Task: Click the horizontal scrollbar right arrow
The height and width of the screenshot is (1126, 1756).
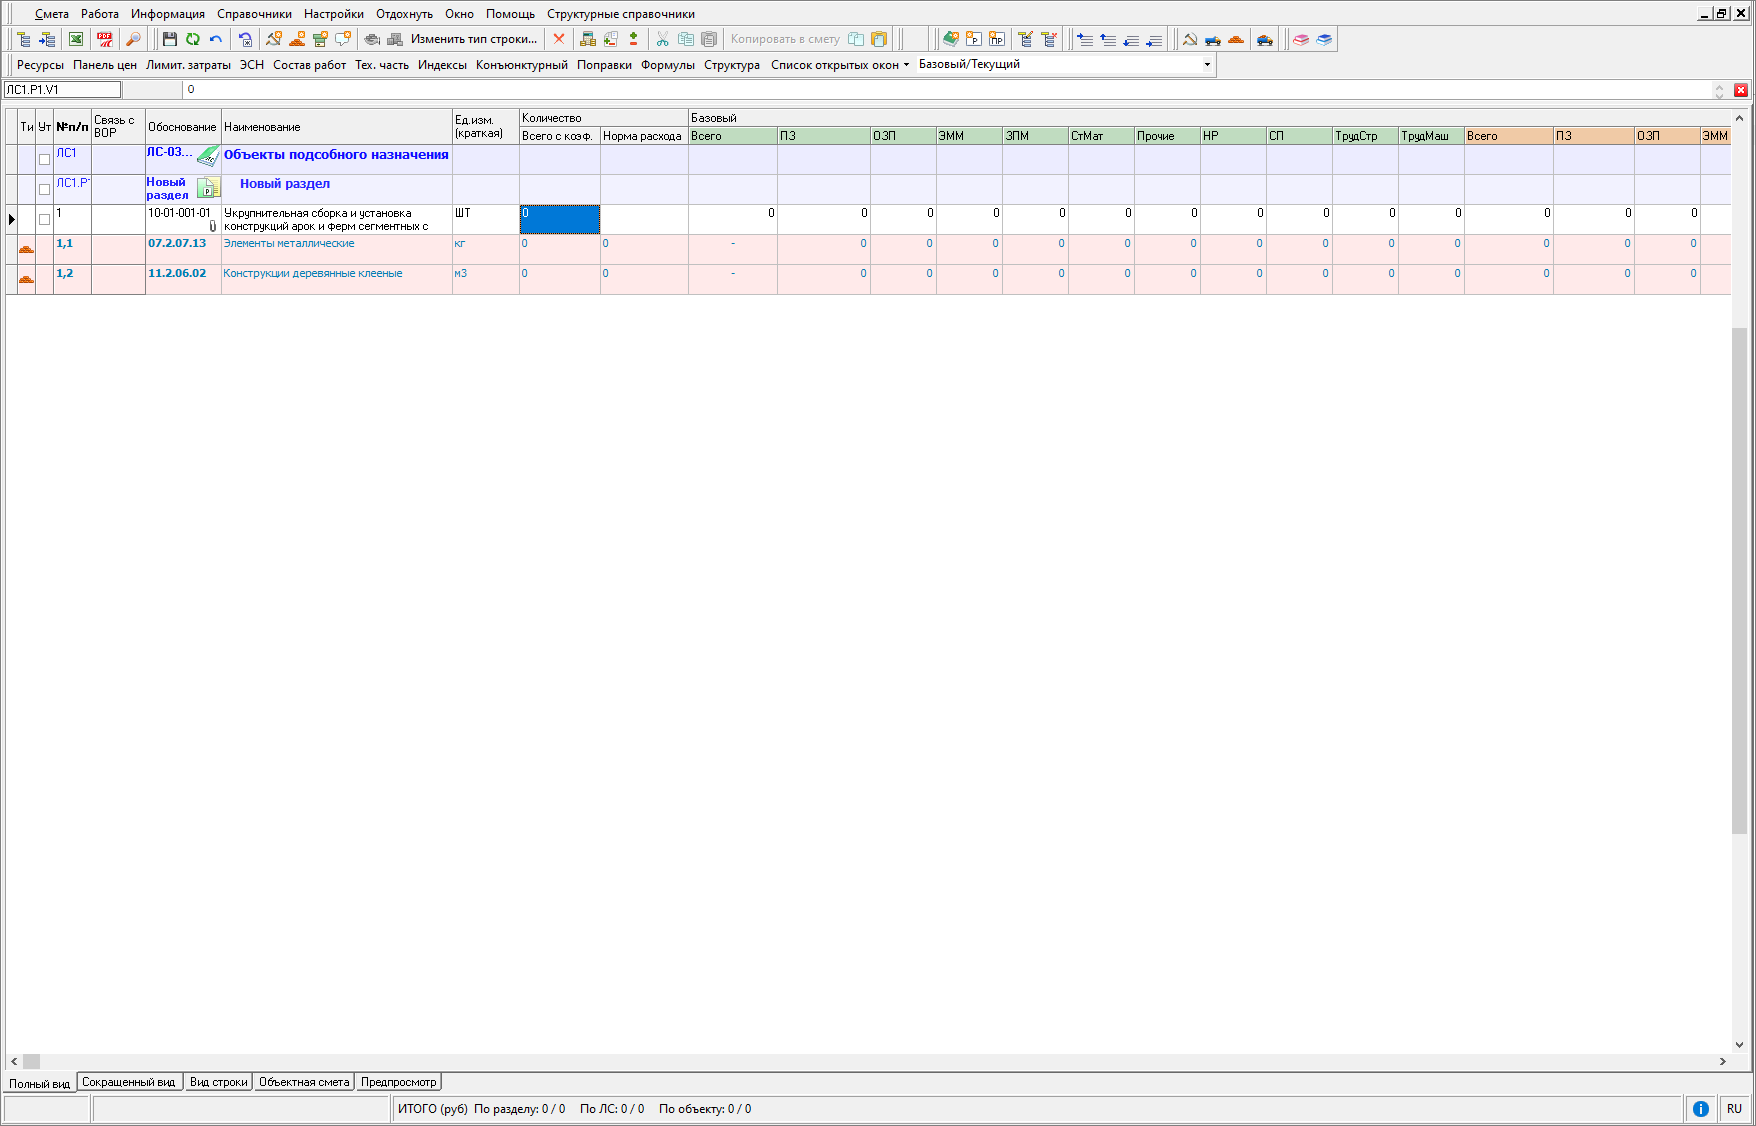Action: 1722,1061
